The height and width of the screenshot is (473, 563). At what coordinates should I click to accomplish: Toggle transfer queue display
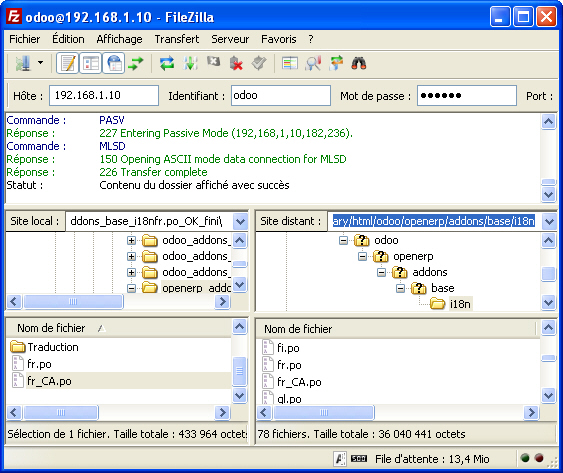[x=136, y=64]
